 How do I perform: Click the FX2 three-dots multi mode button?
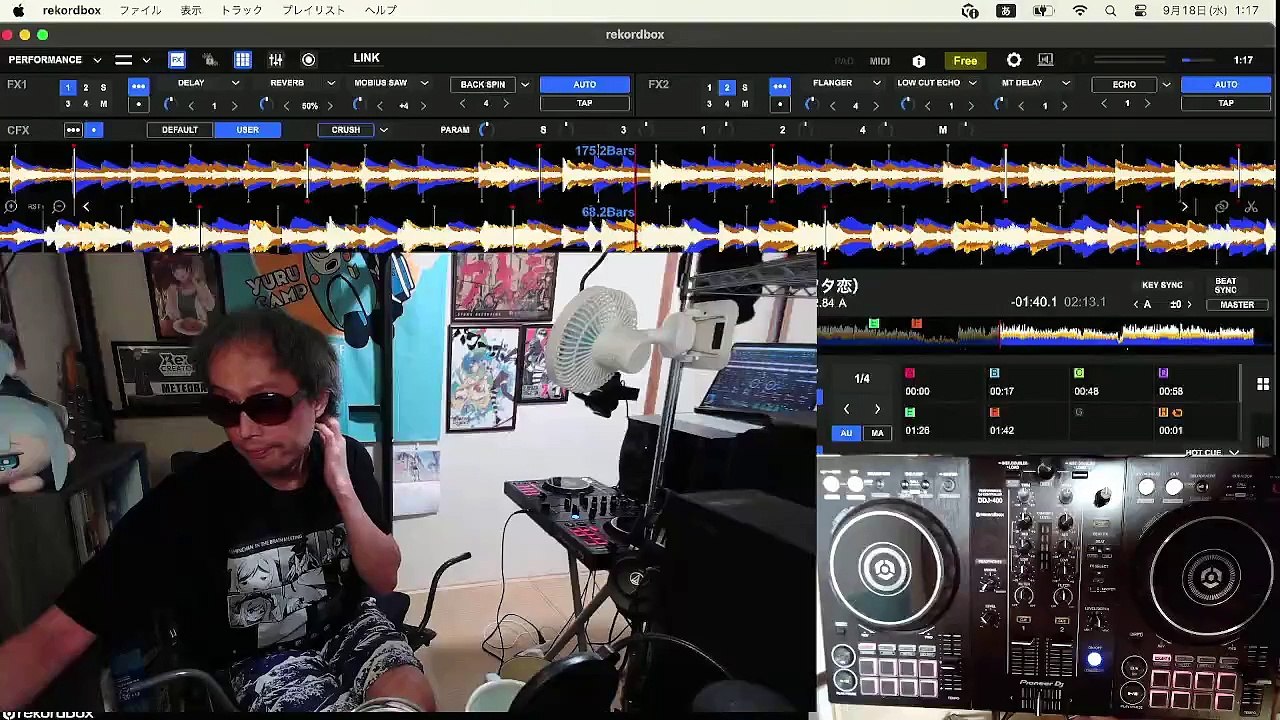(779, 86)
